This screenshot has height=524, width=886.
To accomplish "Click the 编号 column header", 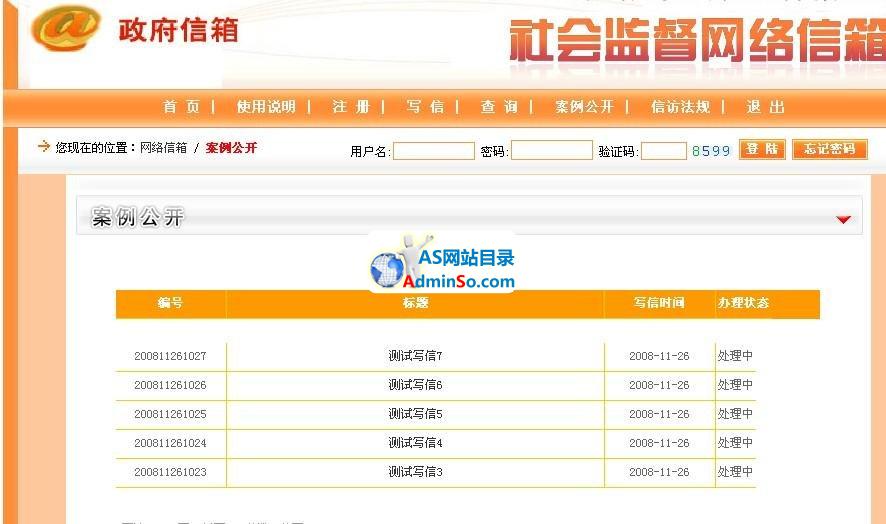I will [170, 303].
